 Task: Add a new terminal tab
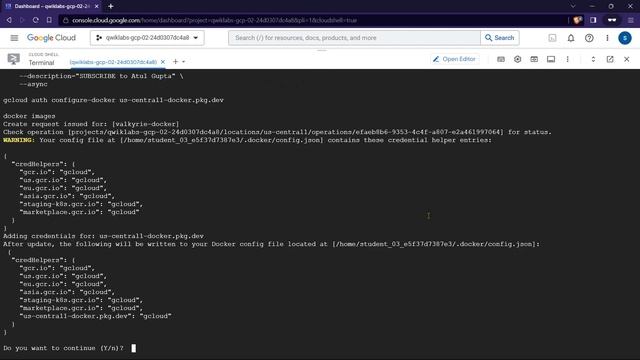coord(176,62)
